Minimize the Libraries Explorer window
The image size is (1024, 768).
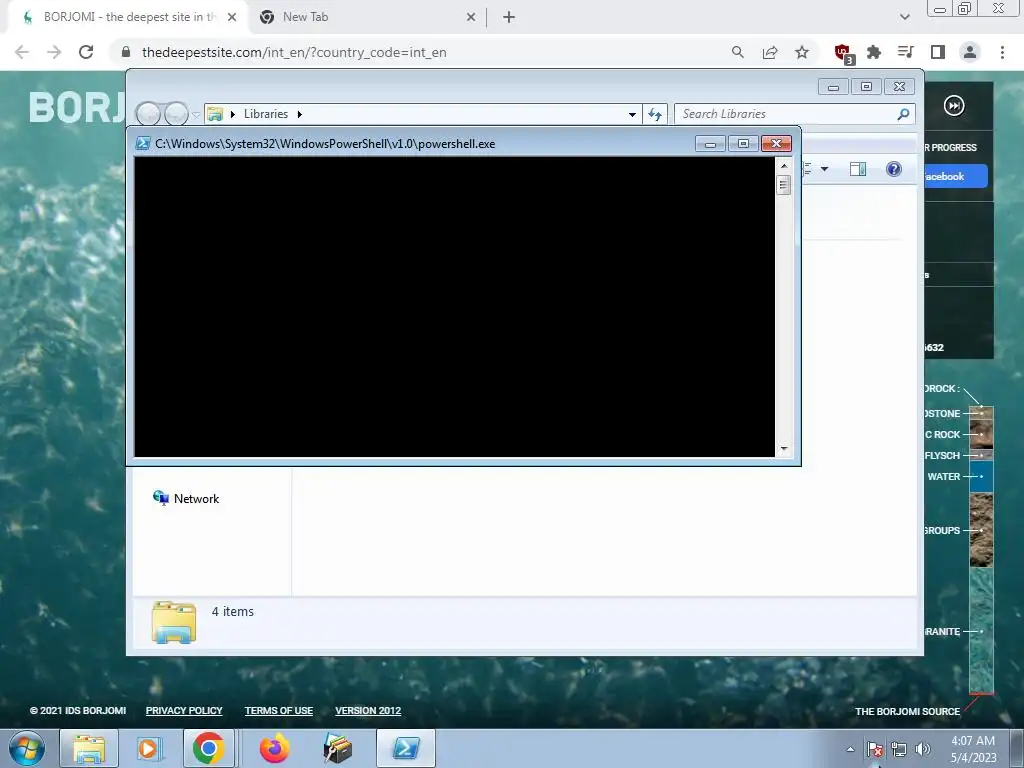point(833,87)
